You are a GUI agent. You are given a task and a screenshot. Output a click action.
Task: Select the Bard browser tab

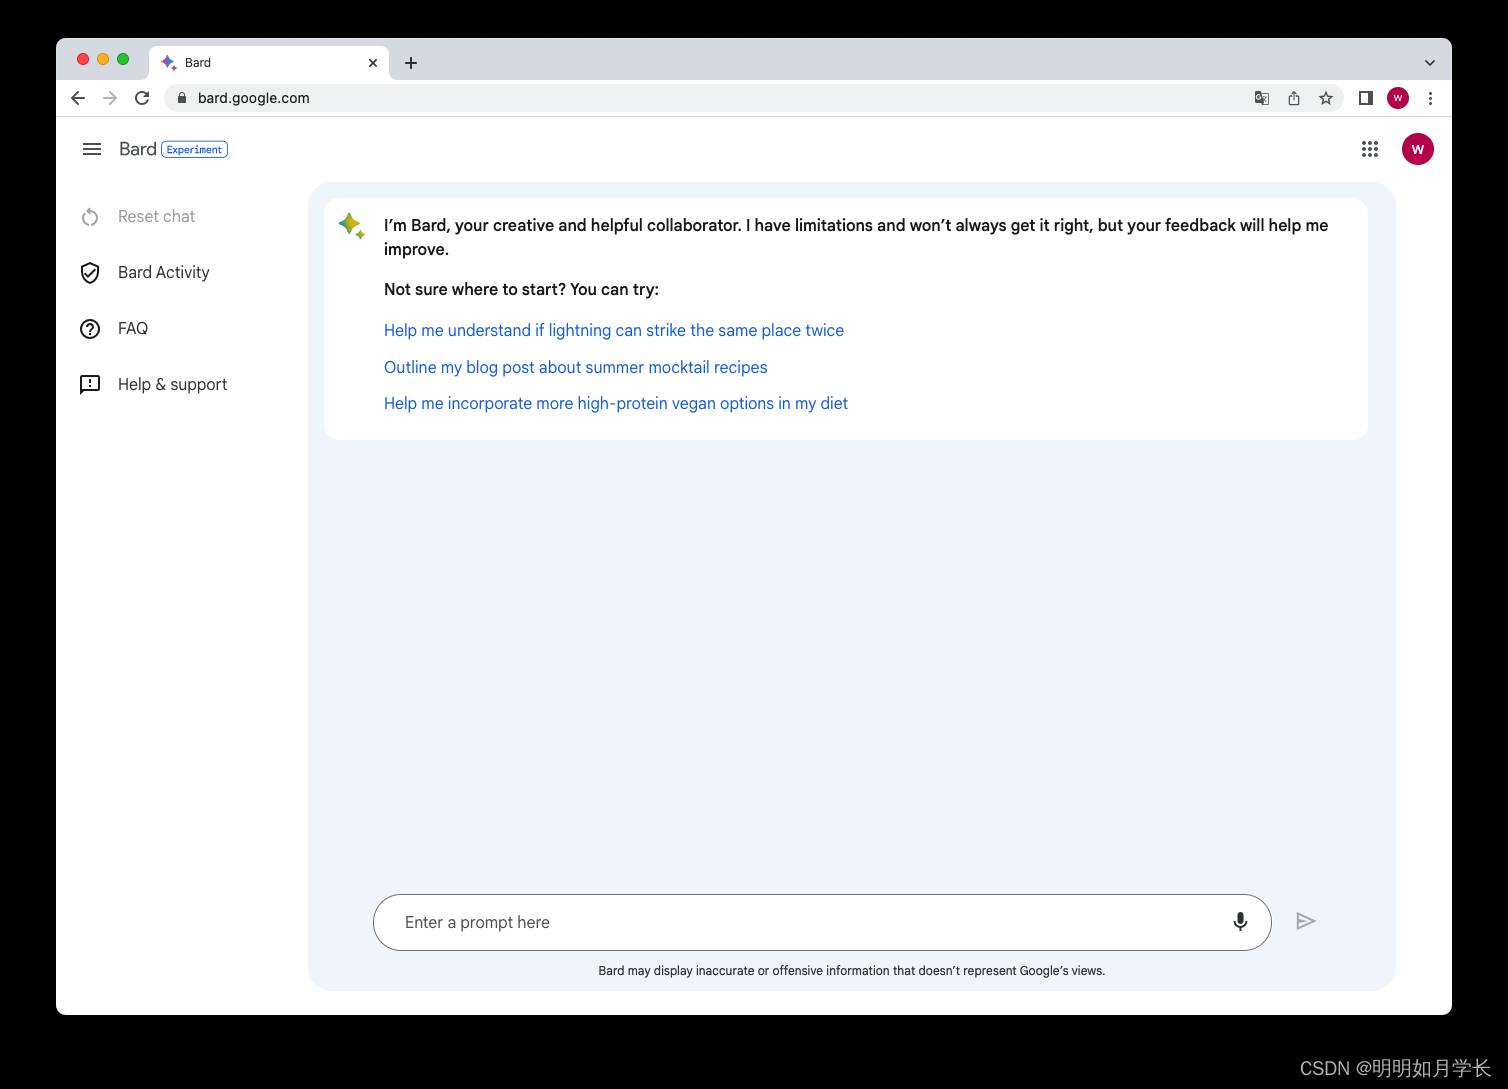269,62
